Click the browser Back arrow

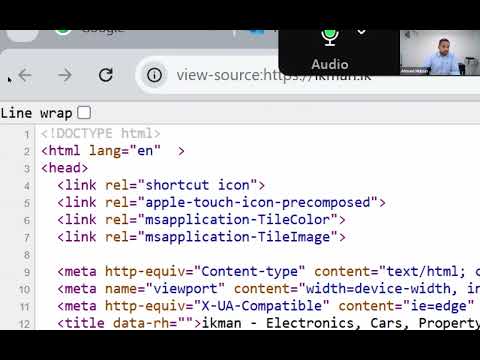(x=25, y=75)
